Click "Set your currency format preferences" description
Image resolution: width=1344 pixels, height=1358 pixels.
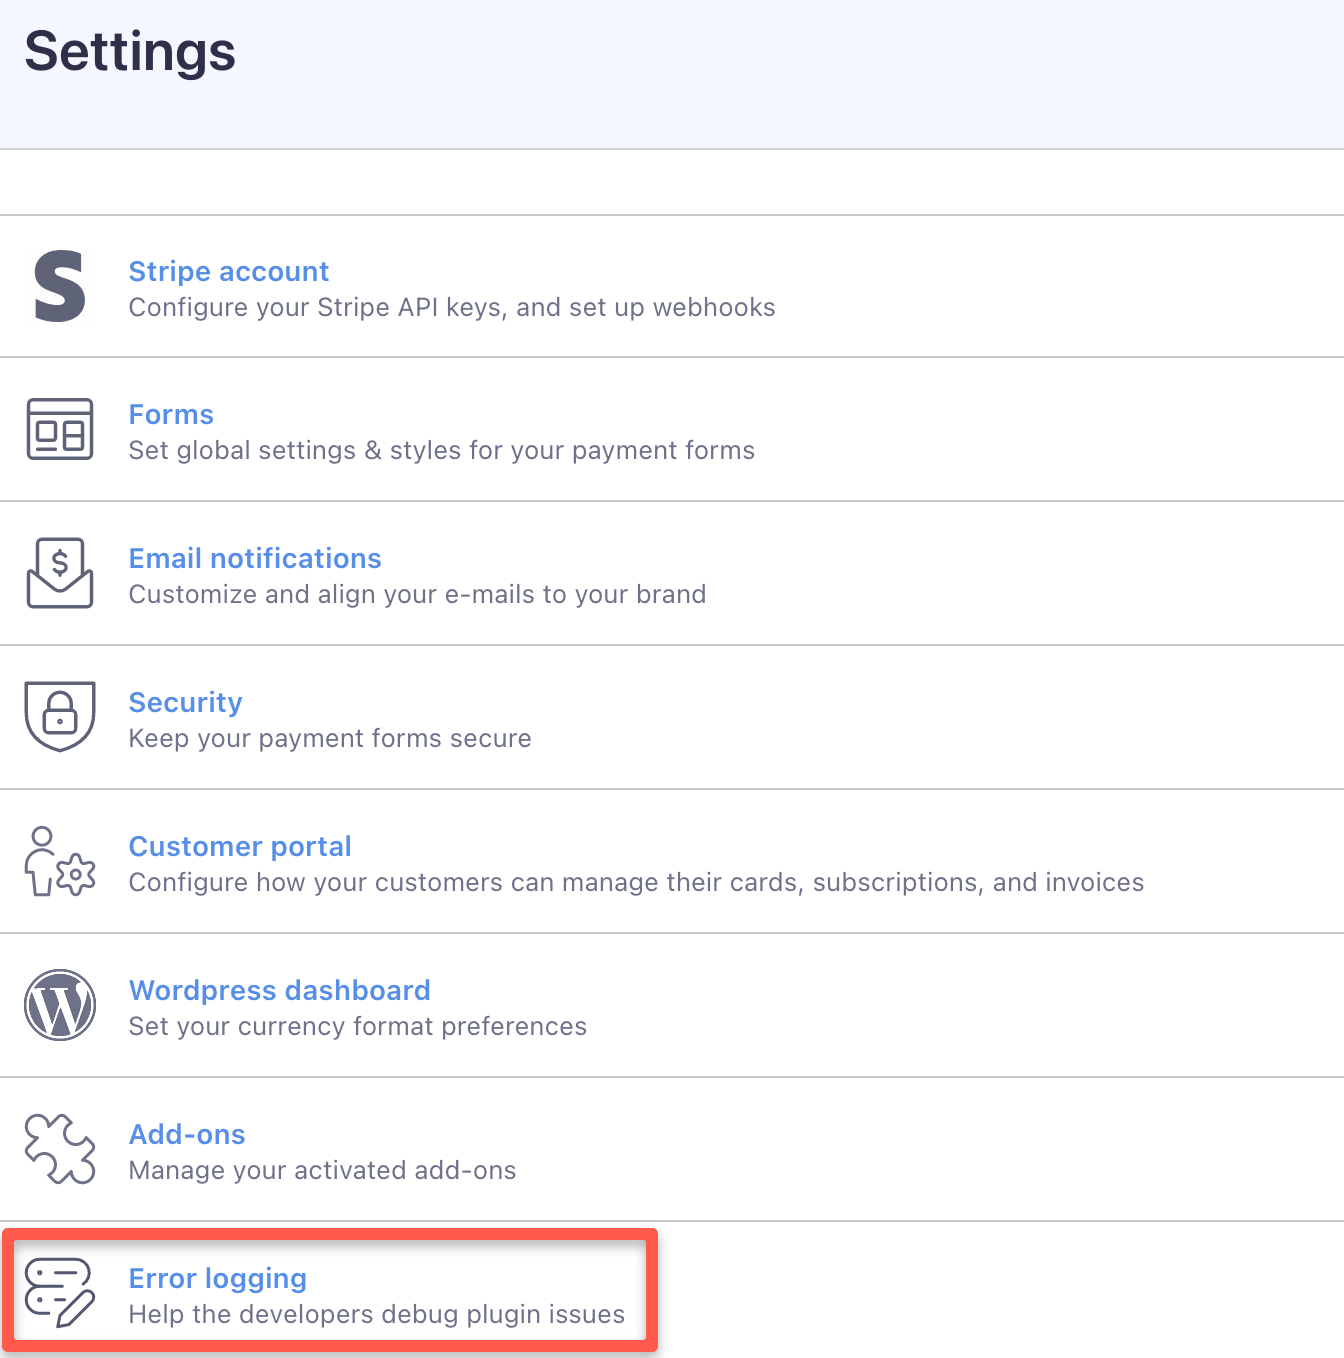point(357,1026)
